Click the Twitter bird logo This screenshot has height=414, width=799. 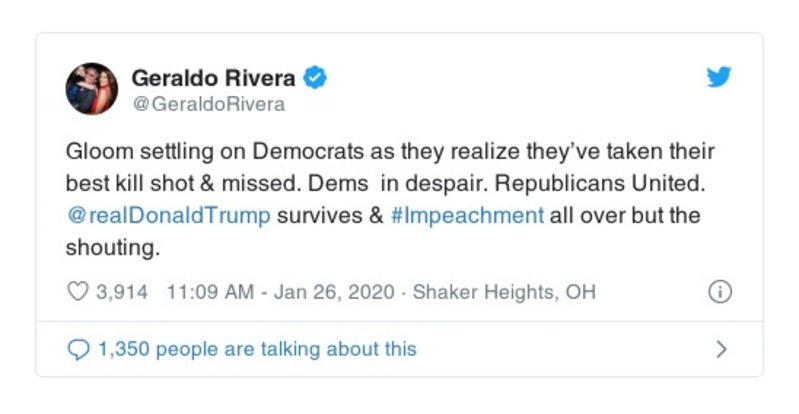718,78
